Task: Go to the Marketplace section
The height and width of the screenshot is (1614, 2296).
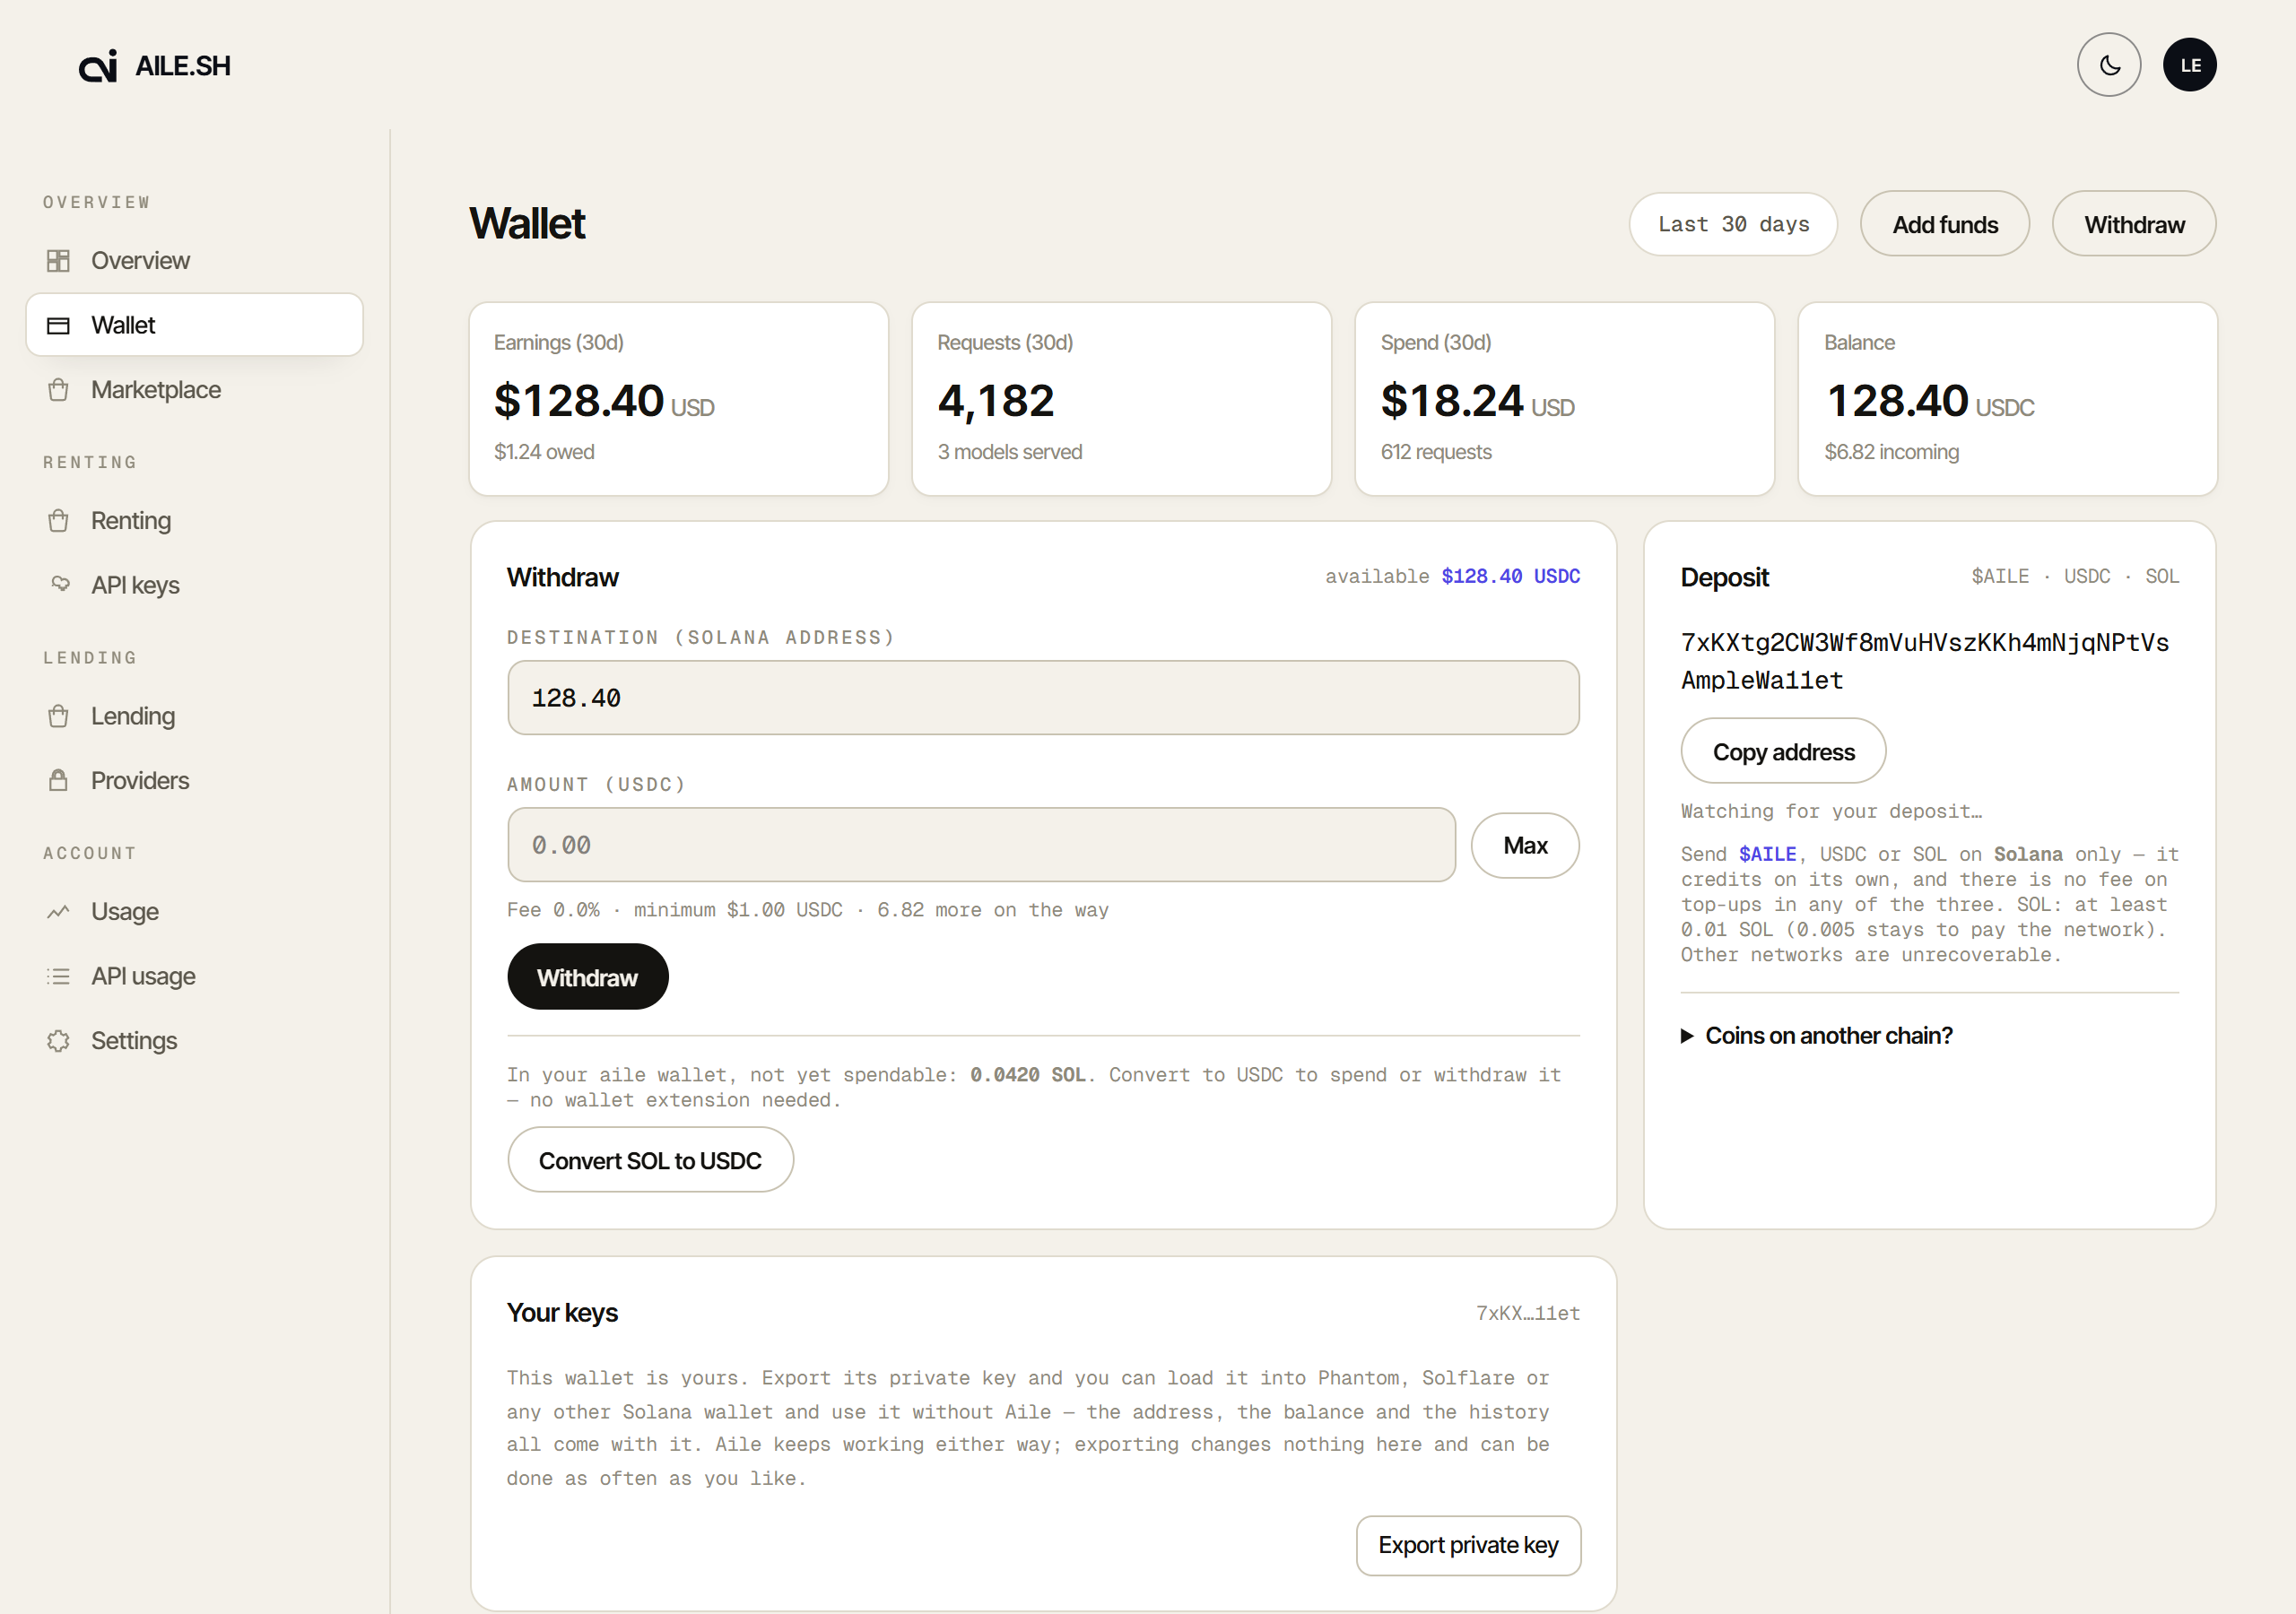Action: [x=156, y=390]
